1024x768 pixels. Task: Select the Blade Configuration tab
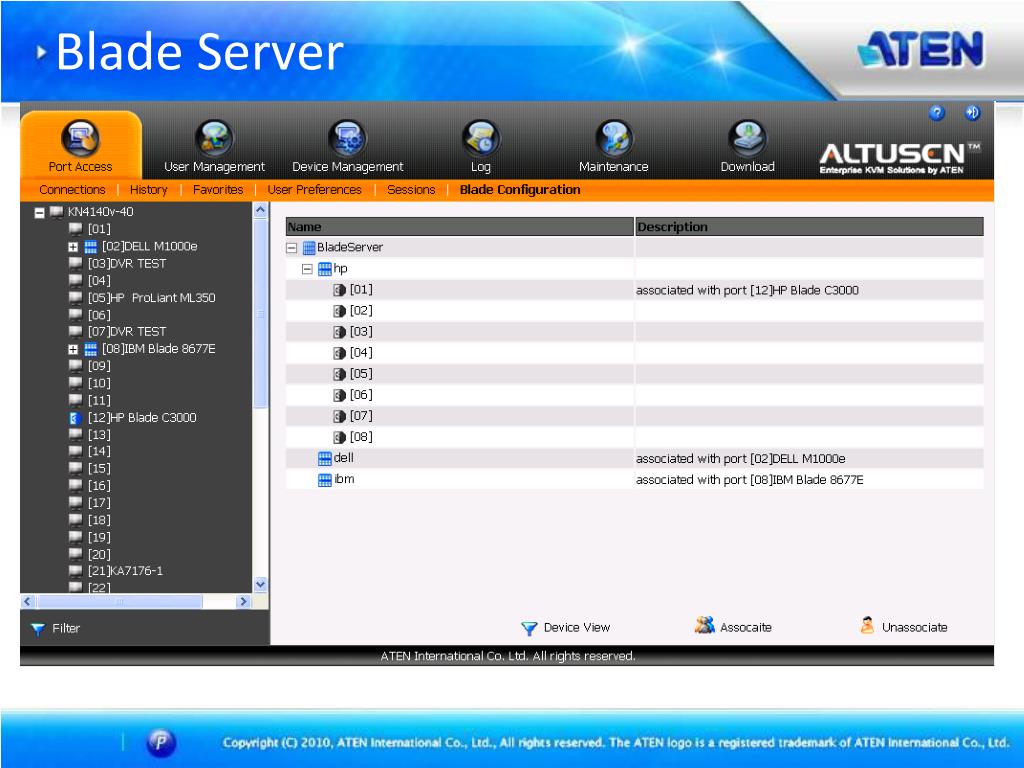(x=520, y=190)
